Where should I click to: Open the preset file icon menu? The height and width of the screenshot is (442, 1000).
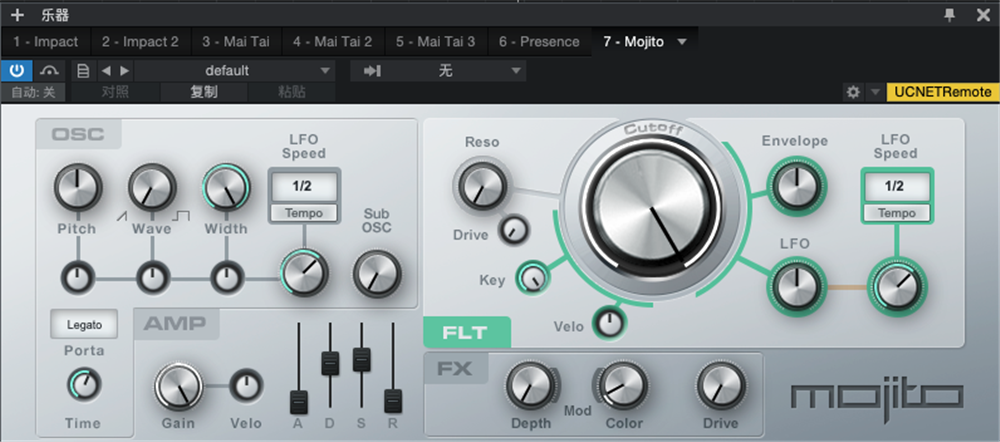coord(83,70)
